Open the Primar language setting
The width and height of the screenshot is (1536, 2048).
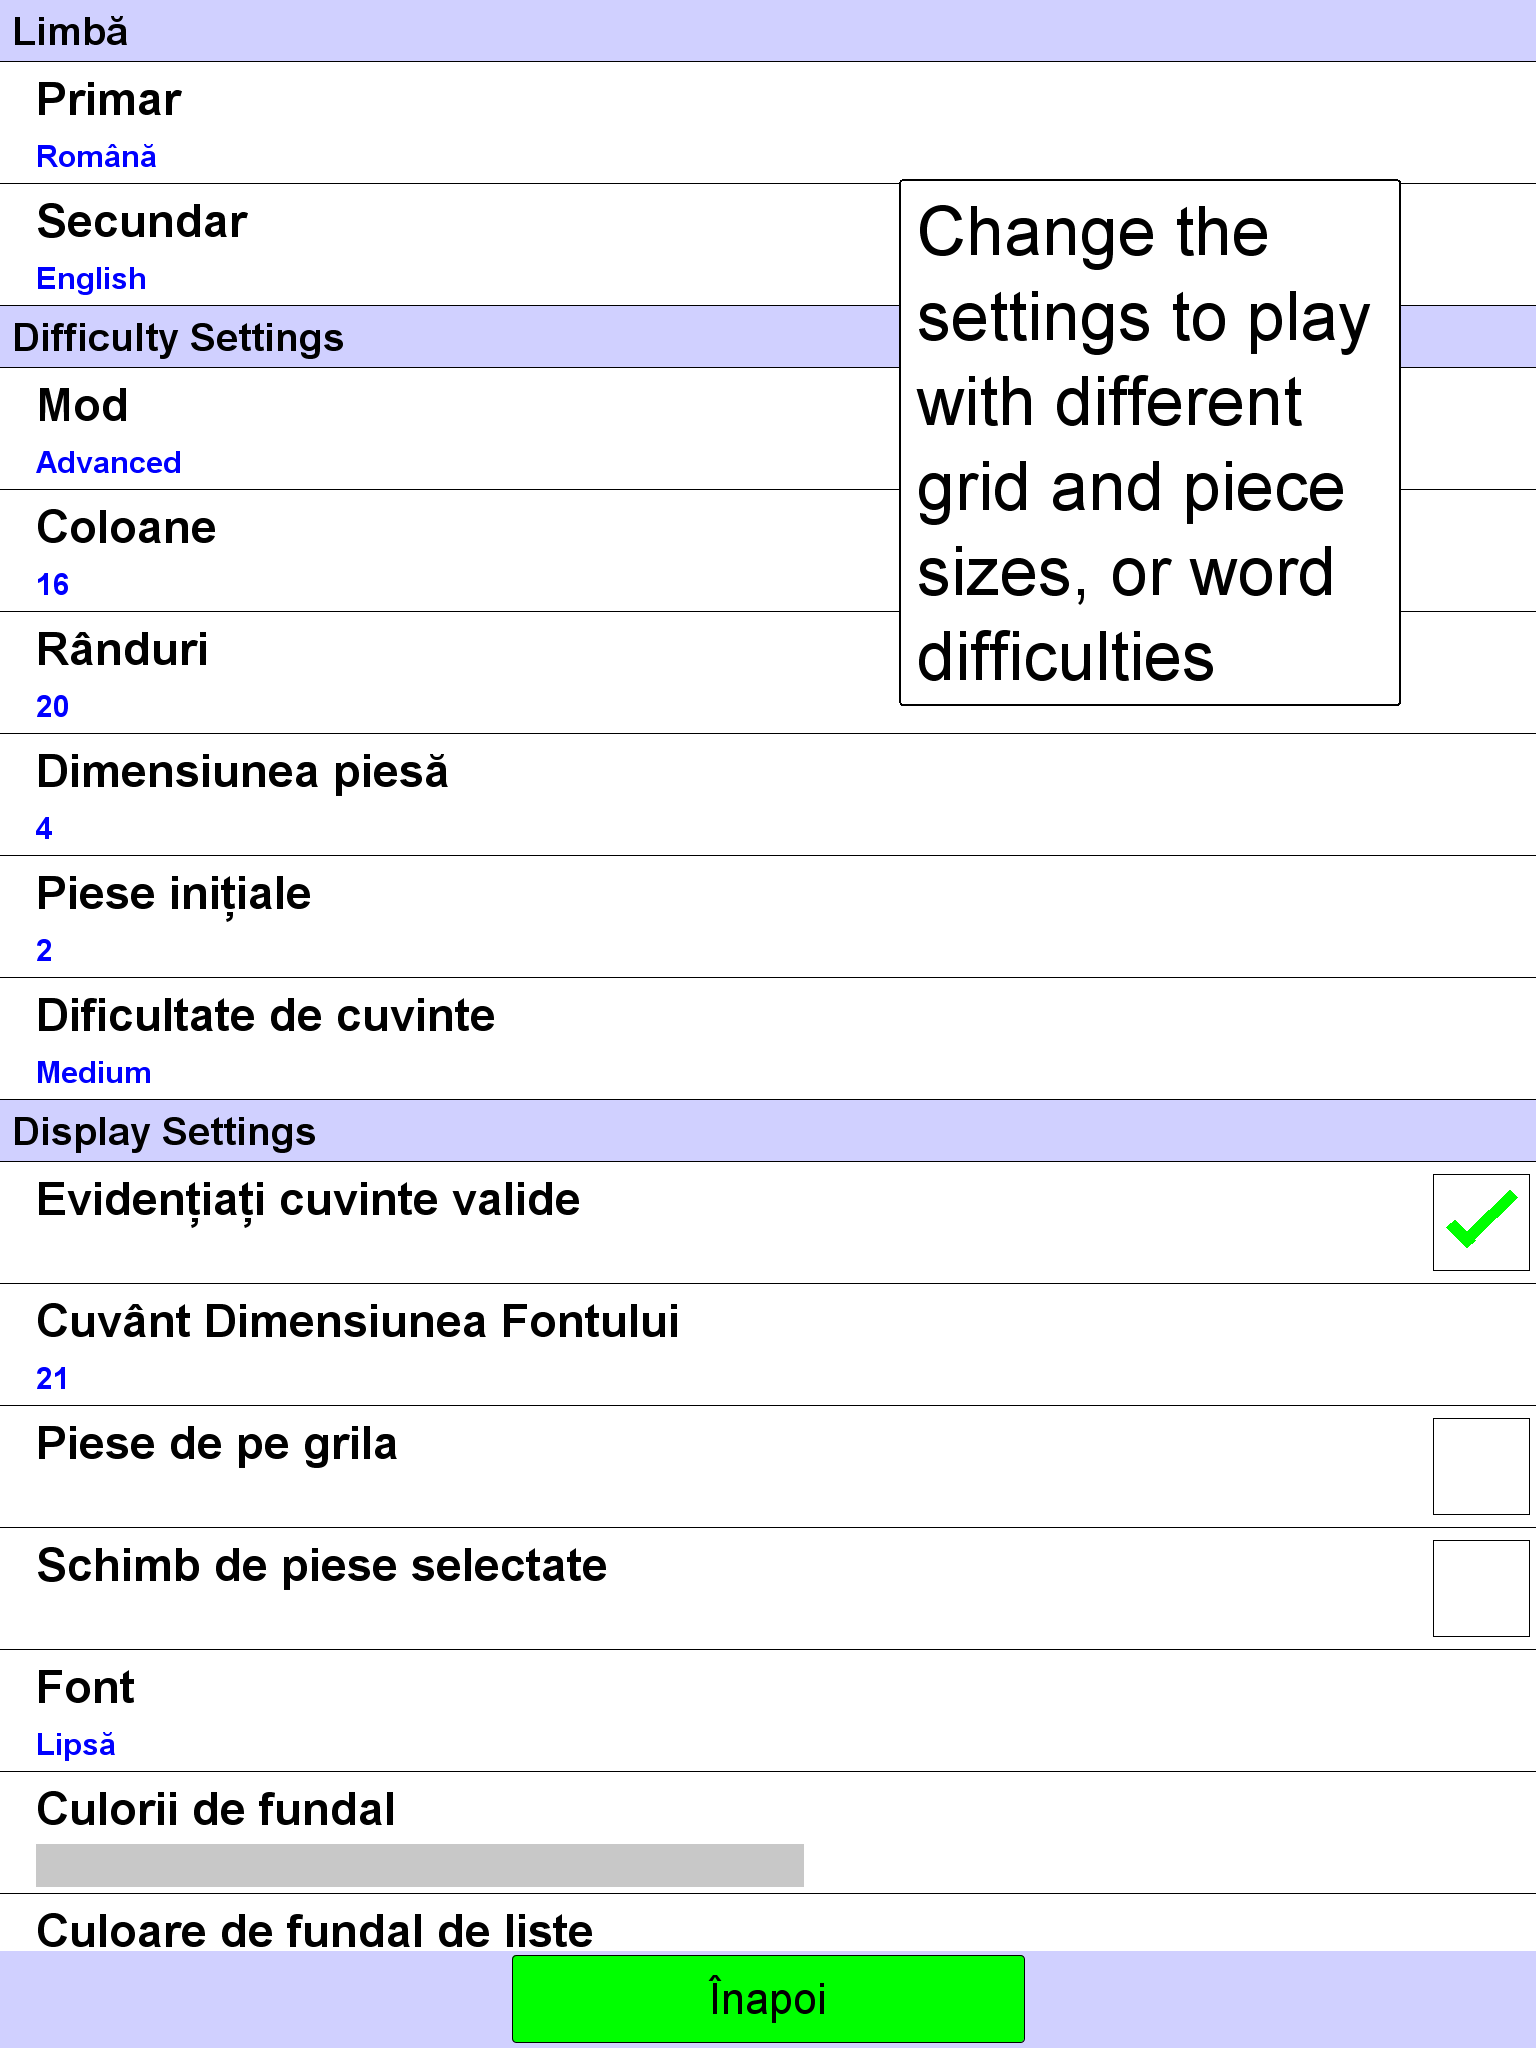pyautogui.click(x=768, y=123)
